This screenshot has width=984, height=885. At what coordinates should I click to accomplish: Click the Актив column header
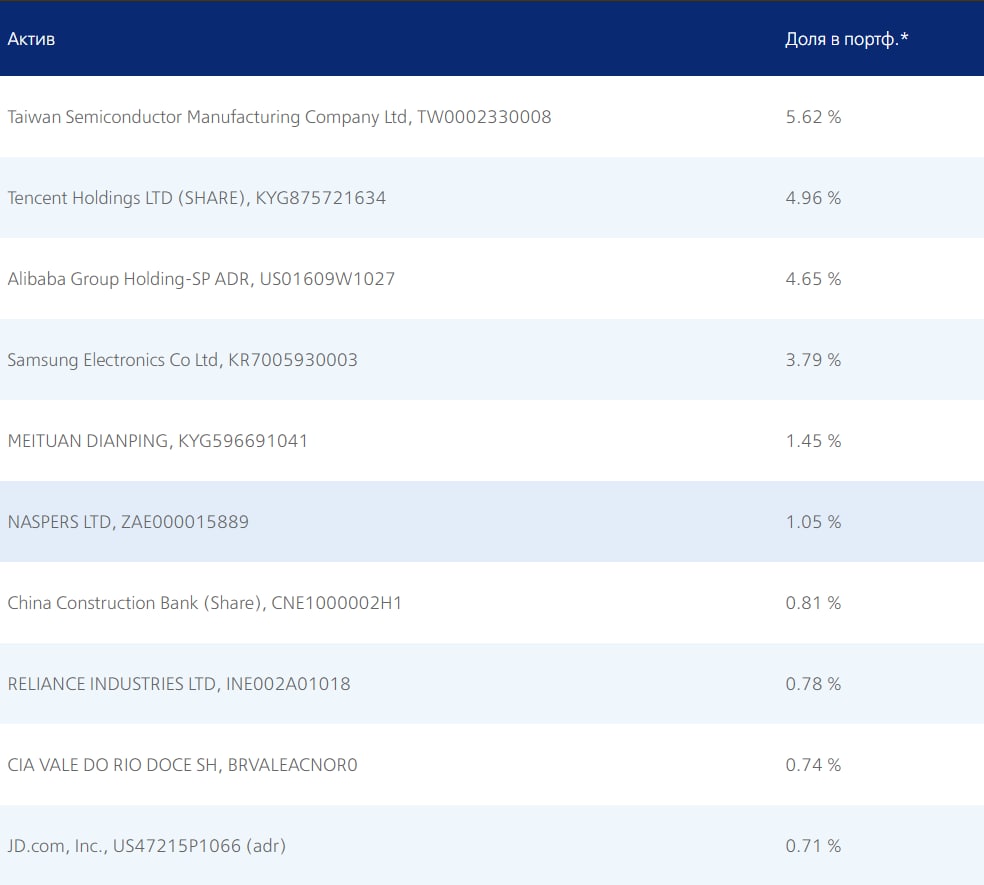tap(31, 39)
